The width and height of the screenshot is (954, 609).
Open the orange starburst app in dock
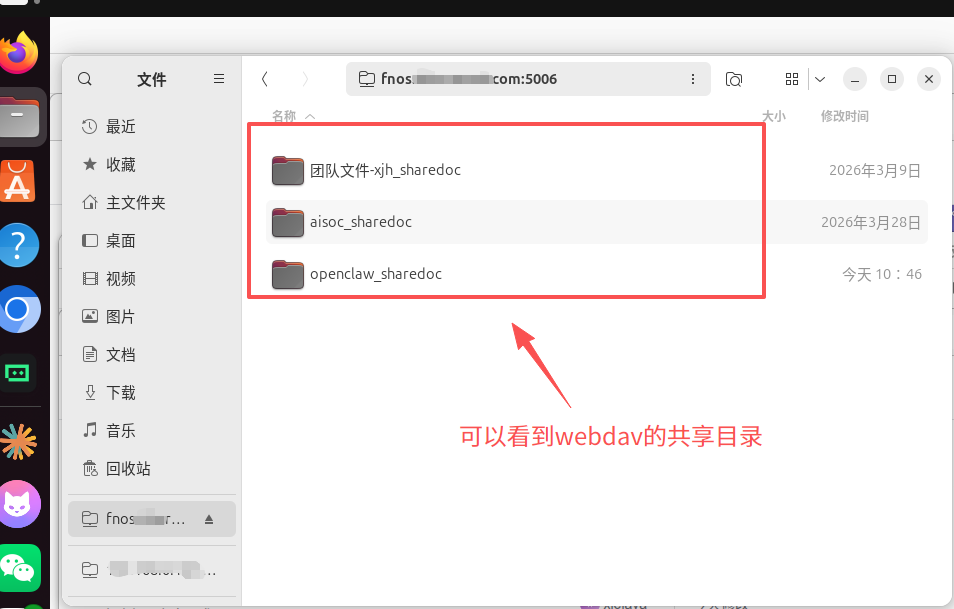coord(18,441)
